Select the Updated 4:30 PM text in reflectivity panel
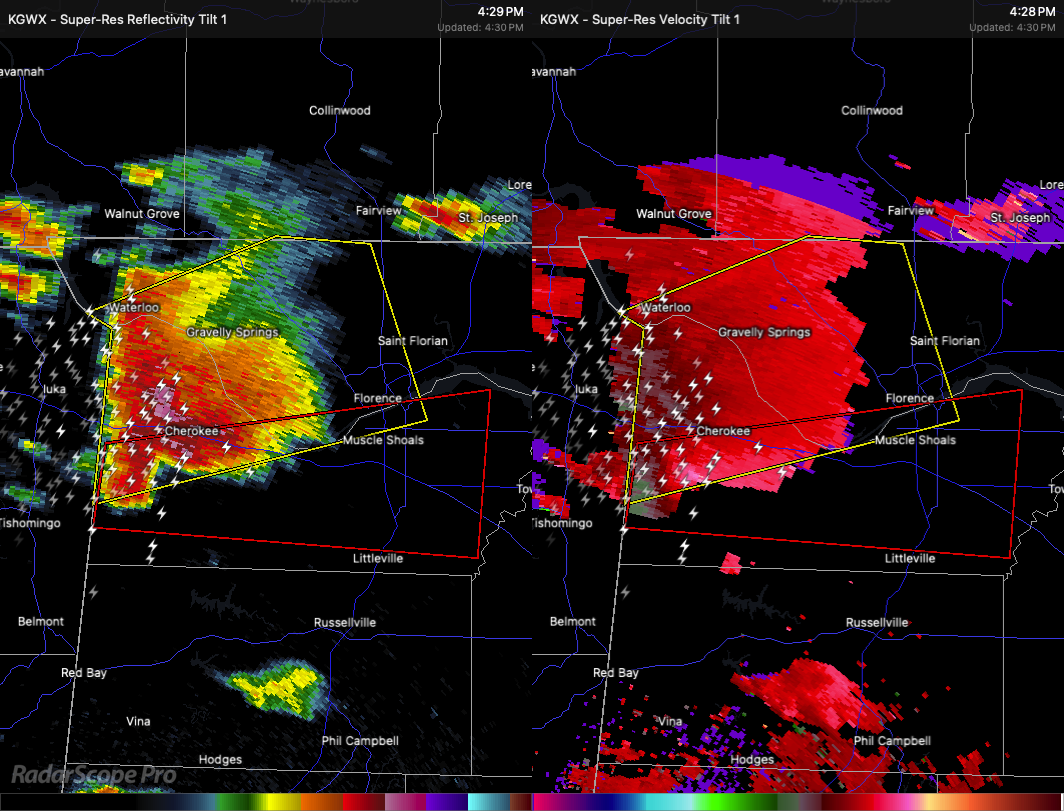 [x=480, y=28]
